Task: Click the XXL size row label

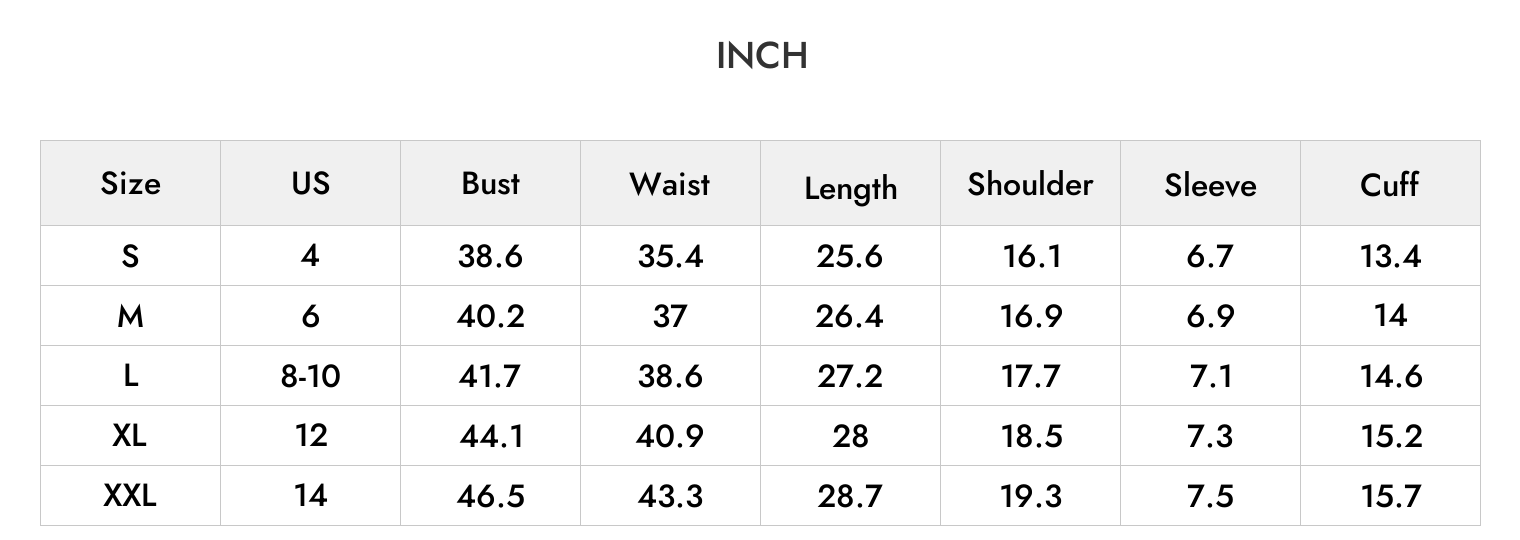Action: tap(130, 495)
